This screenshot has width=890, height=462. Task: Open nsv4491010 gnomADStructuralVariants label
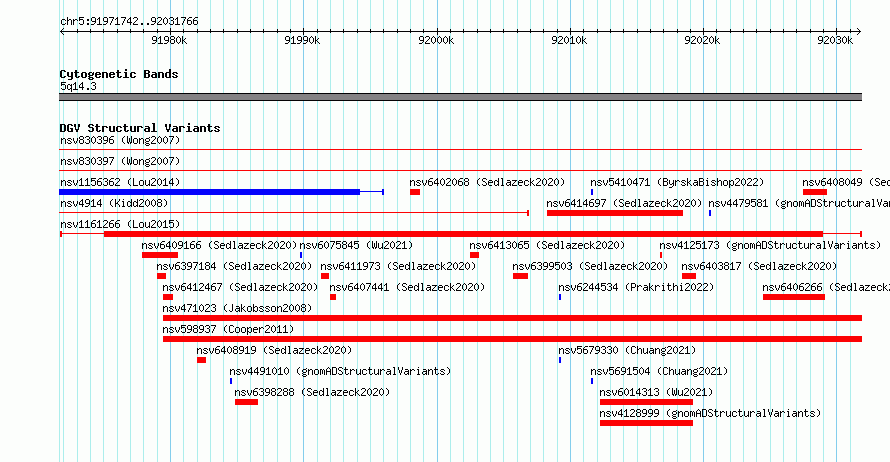(x=340, y=371)
